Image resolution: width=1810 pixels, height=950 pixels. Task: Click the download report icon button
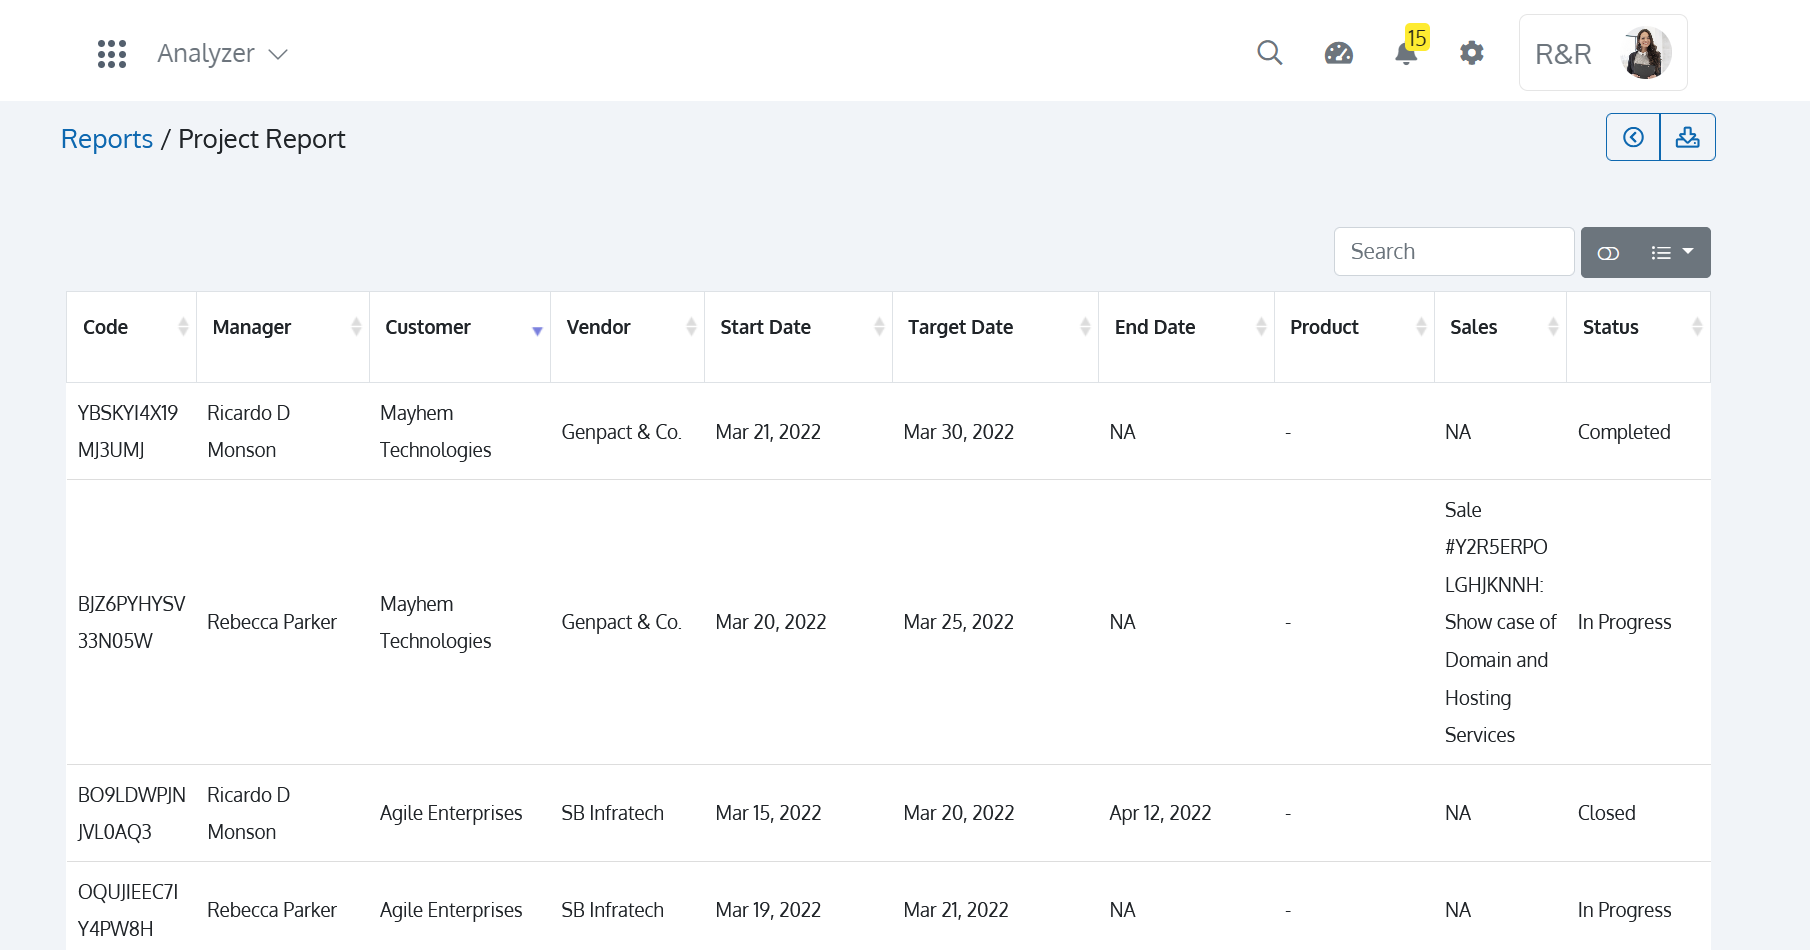pos(1688,137)
